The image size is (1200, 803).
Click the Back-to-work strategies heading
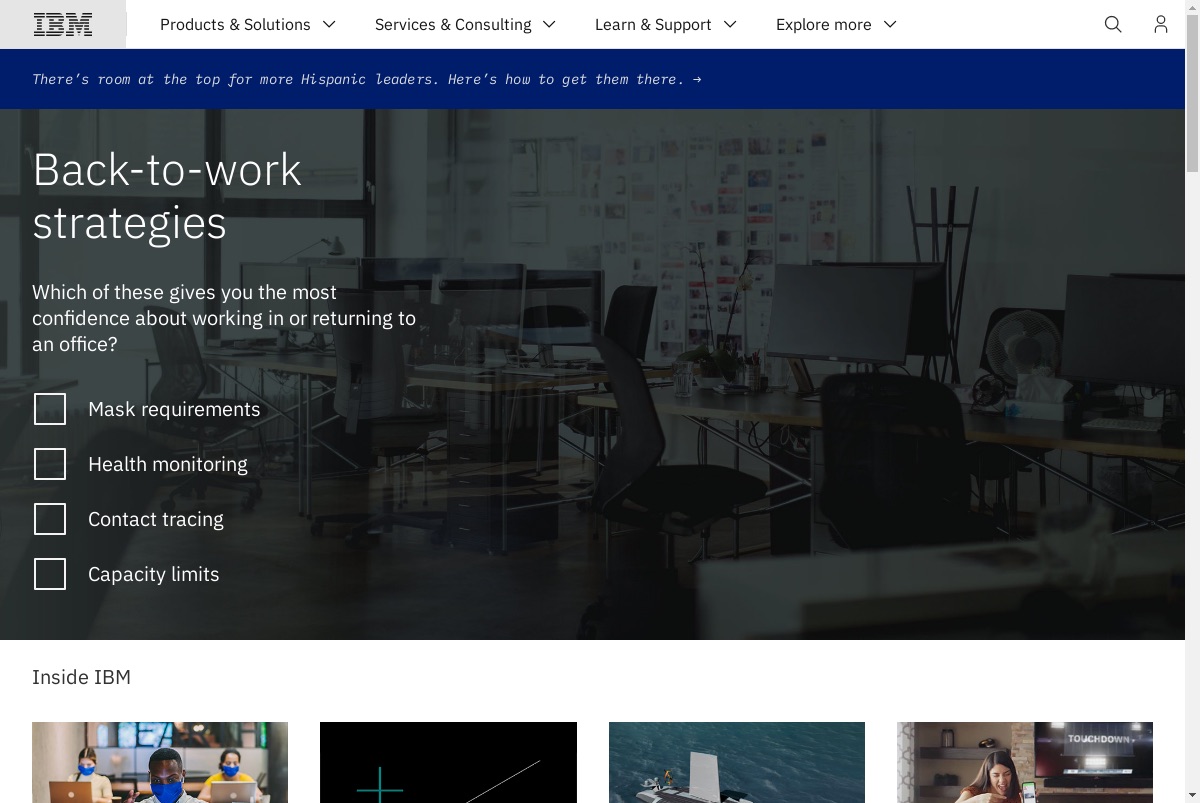coord(167,196)
